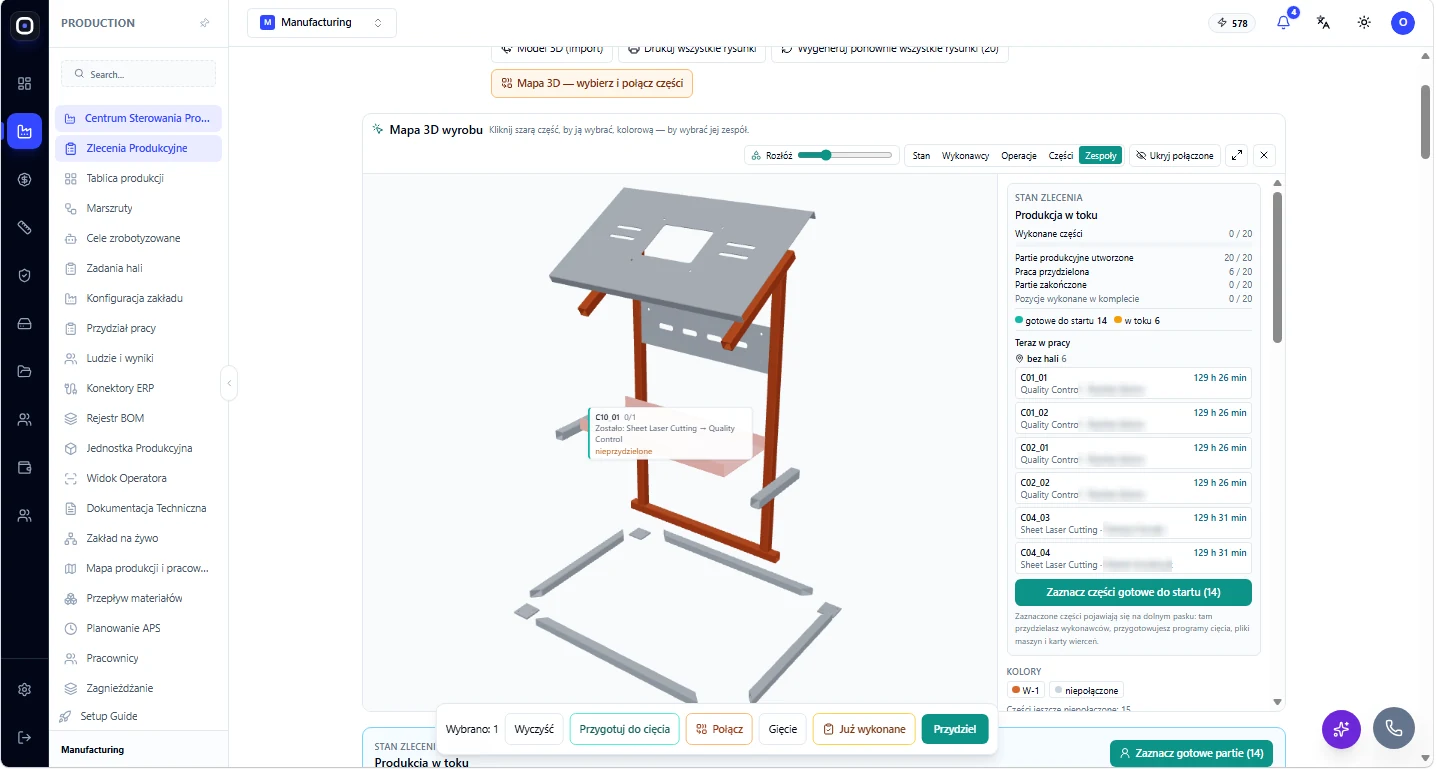Click the logout icon at bottom left
Image resolution: width=1436 pixels, height=769 pixels.
tap(25, 737)
